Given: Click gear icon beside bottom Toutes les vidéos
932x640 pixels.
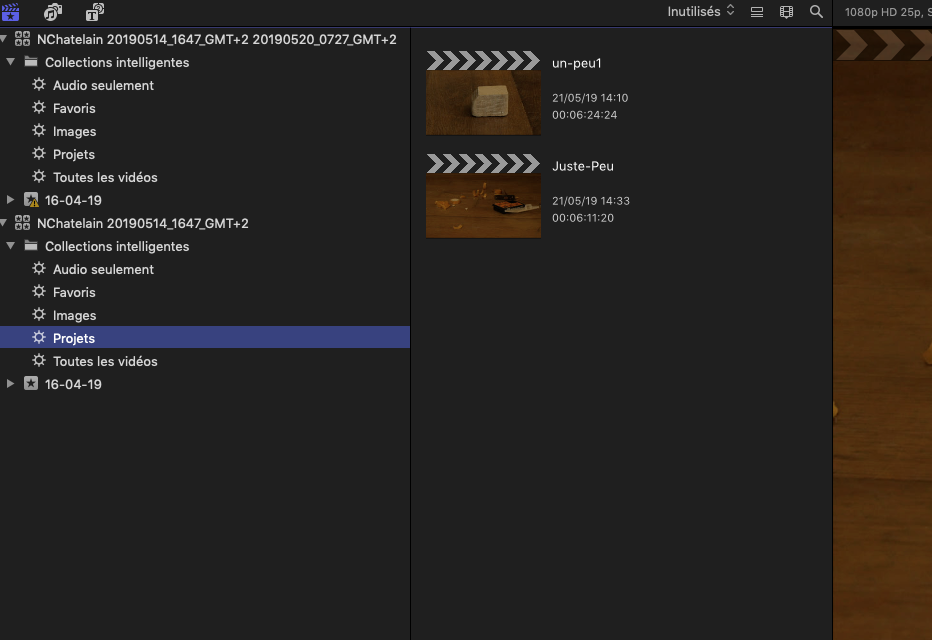Looking at the screenshot, I should [x=39, y=361].
